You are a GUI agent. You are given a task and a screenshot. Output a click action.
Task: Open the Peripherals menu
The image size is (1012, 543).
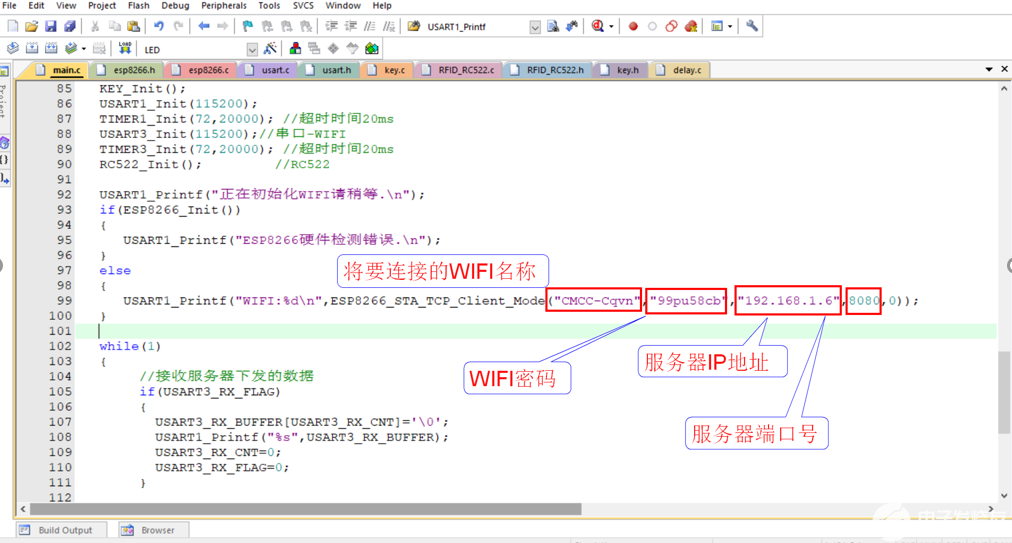[x=223, y=6]
